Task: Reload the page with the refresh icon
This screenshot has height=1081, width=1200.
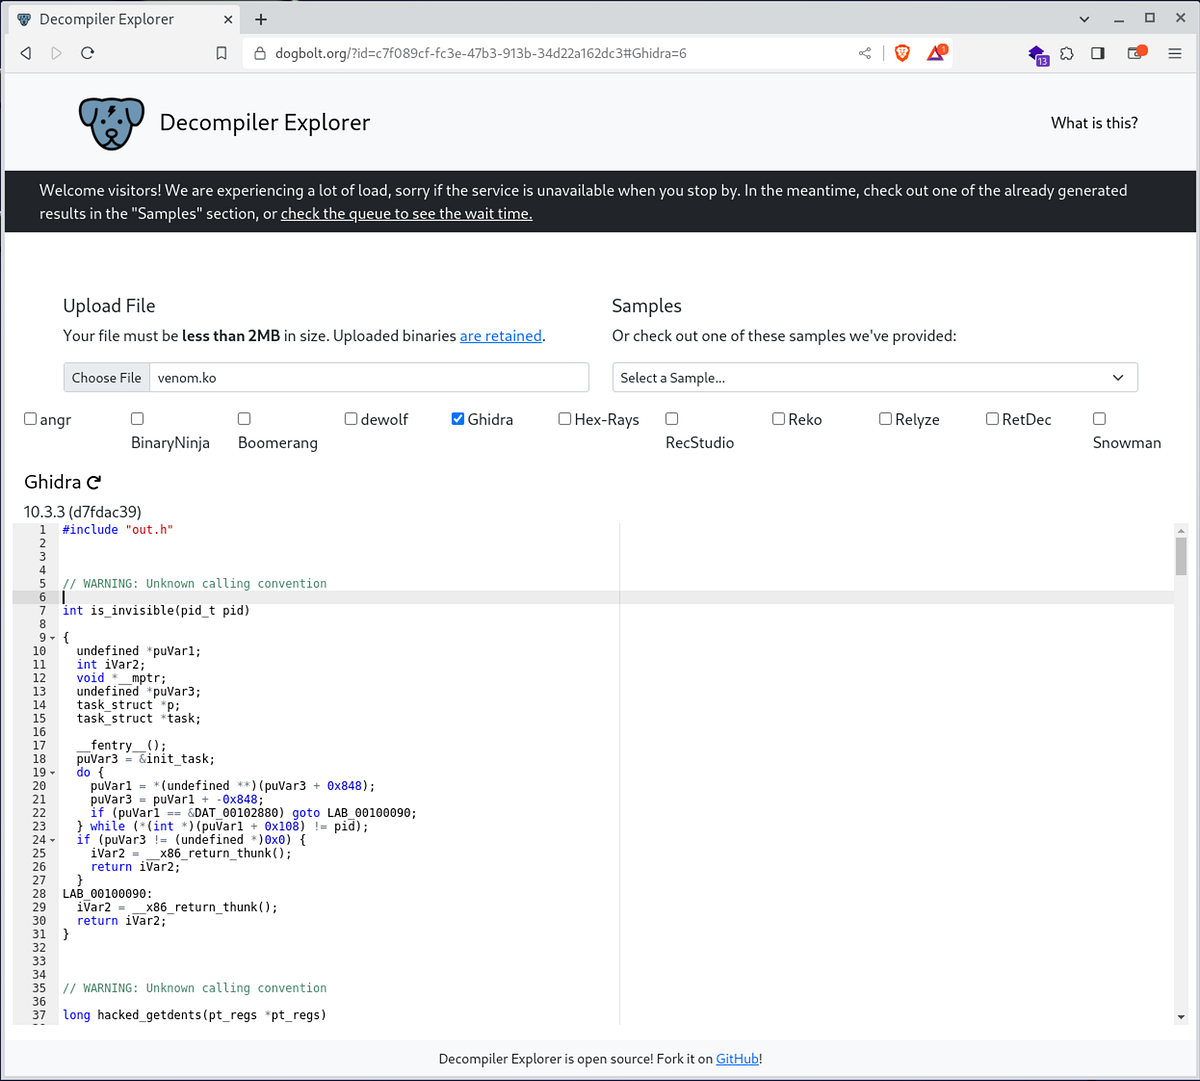Action: click(87, 53)
